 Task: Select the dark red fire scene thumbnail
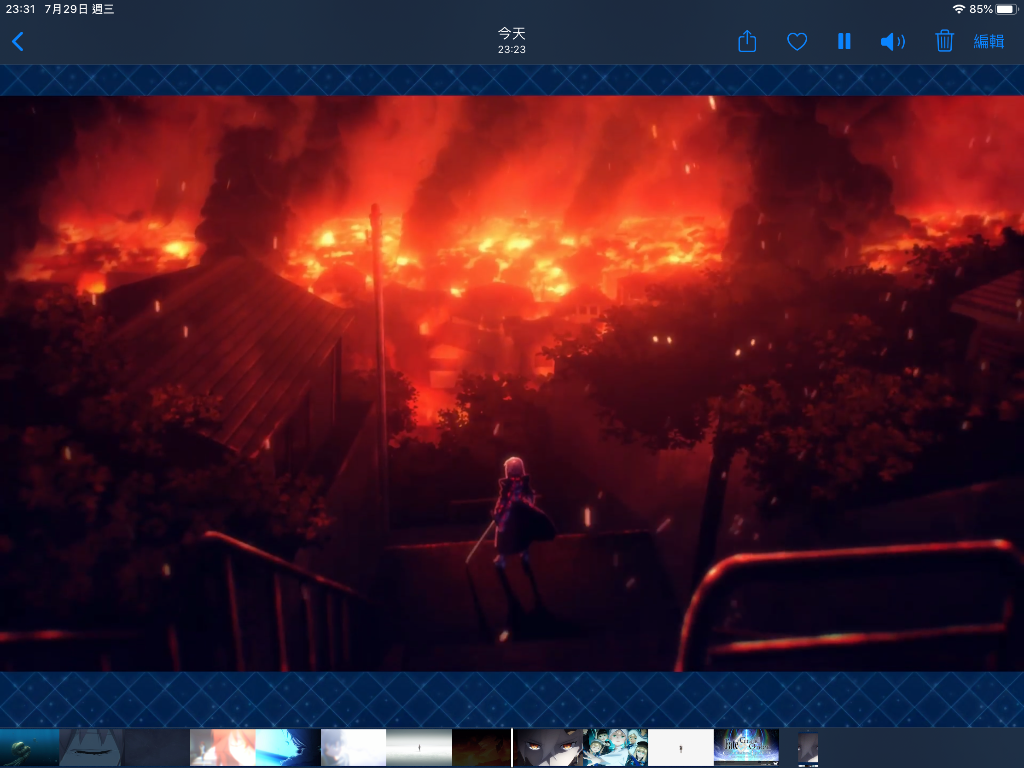pos(481,748)
